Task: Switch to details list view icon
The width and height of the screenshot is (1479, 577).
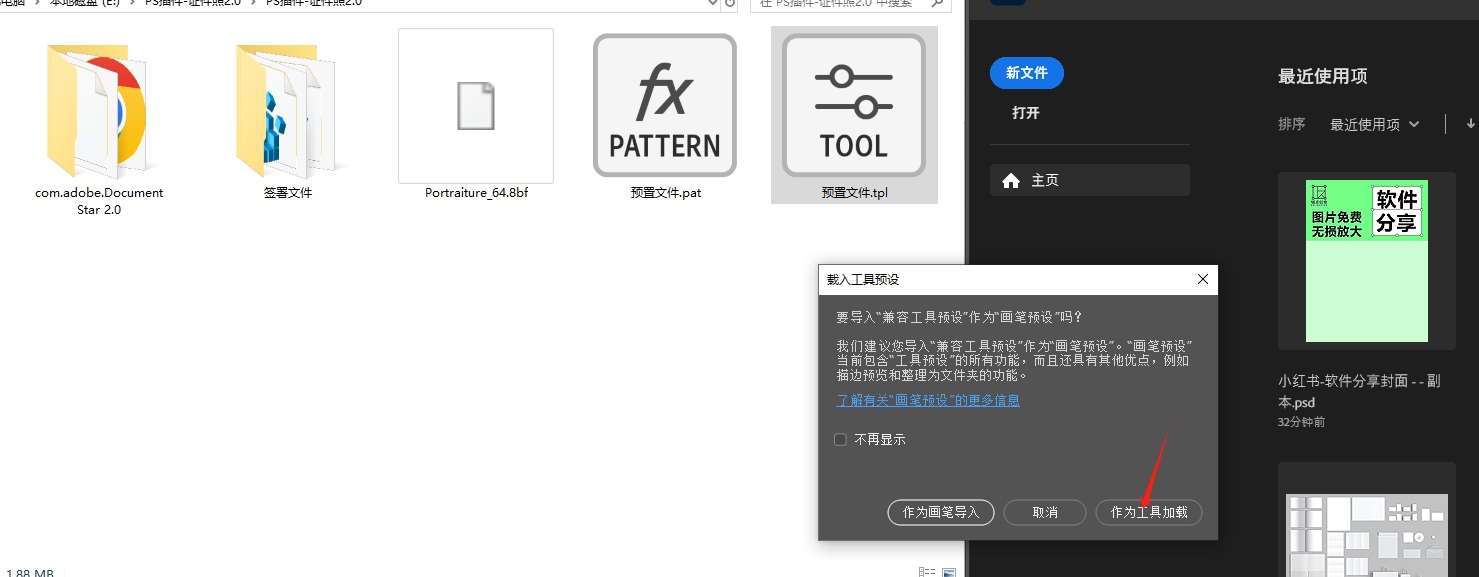Action: (x=926, y=571)
